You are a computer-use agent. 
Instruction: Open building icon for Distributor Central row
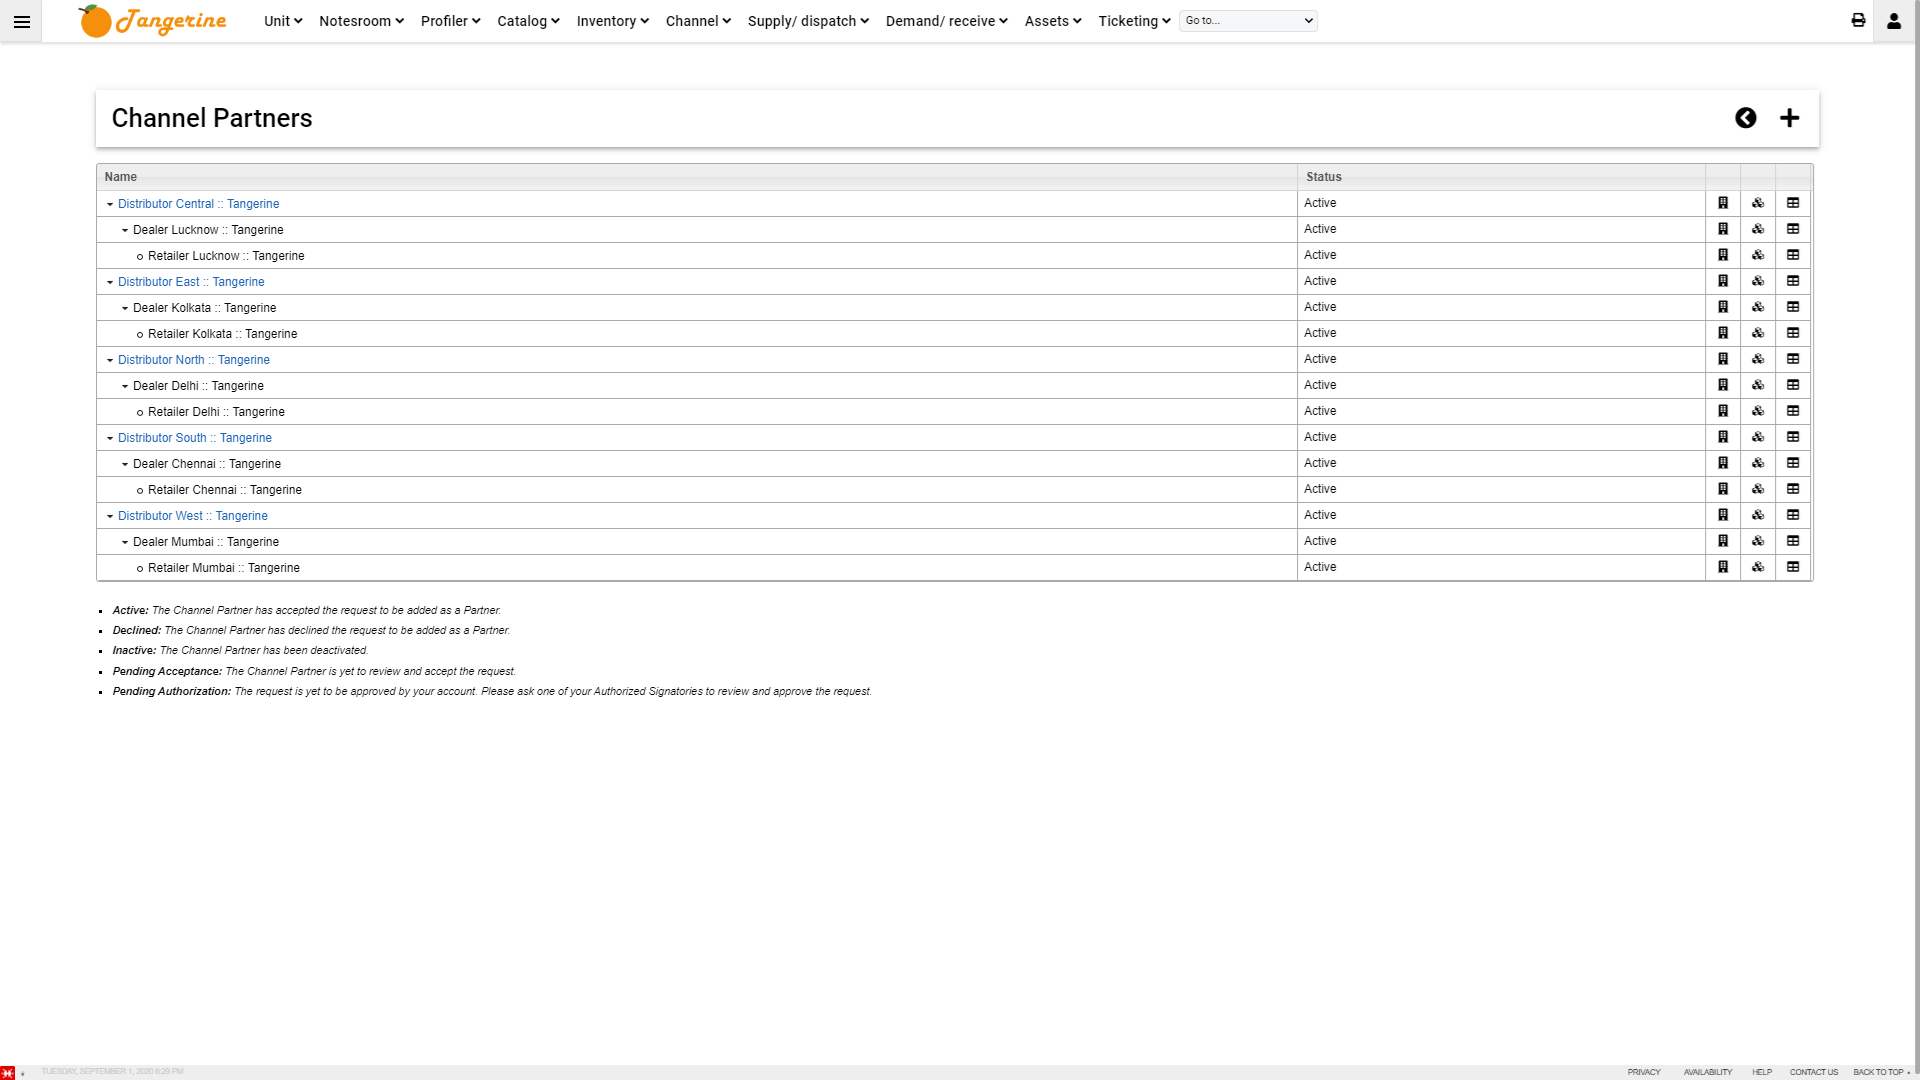[x=1723, y=203]
